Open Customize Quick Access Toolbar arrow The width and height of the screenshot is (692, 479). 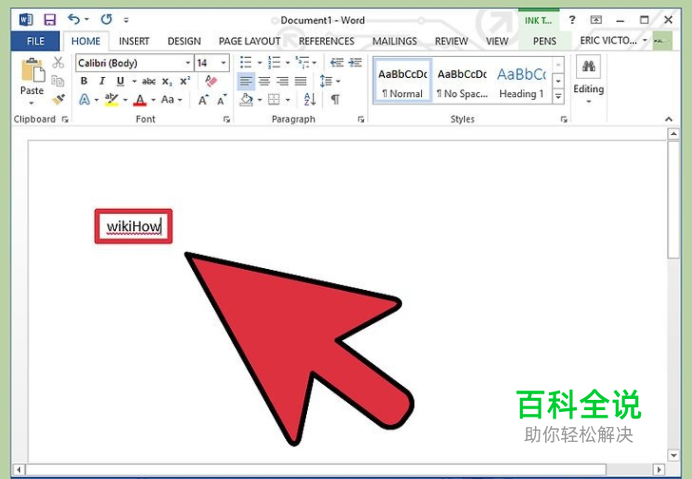[126, 20]
